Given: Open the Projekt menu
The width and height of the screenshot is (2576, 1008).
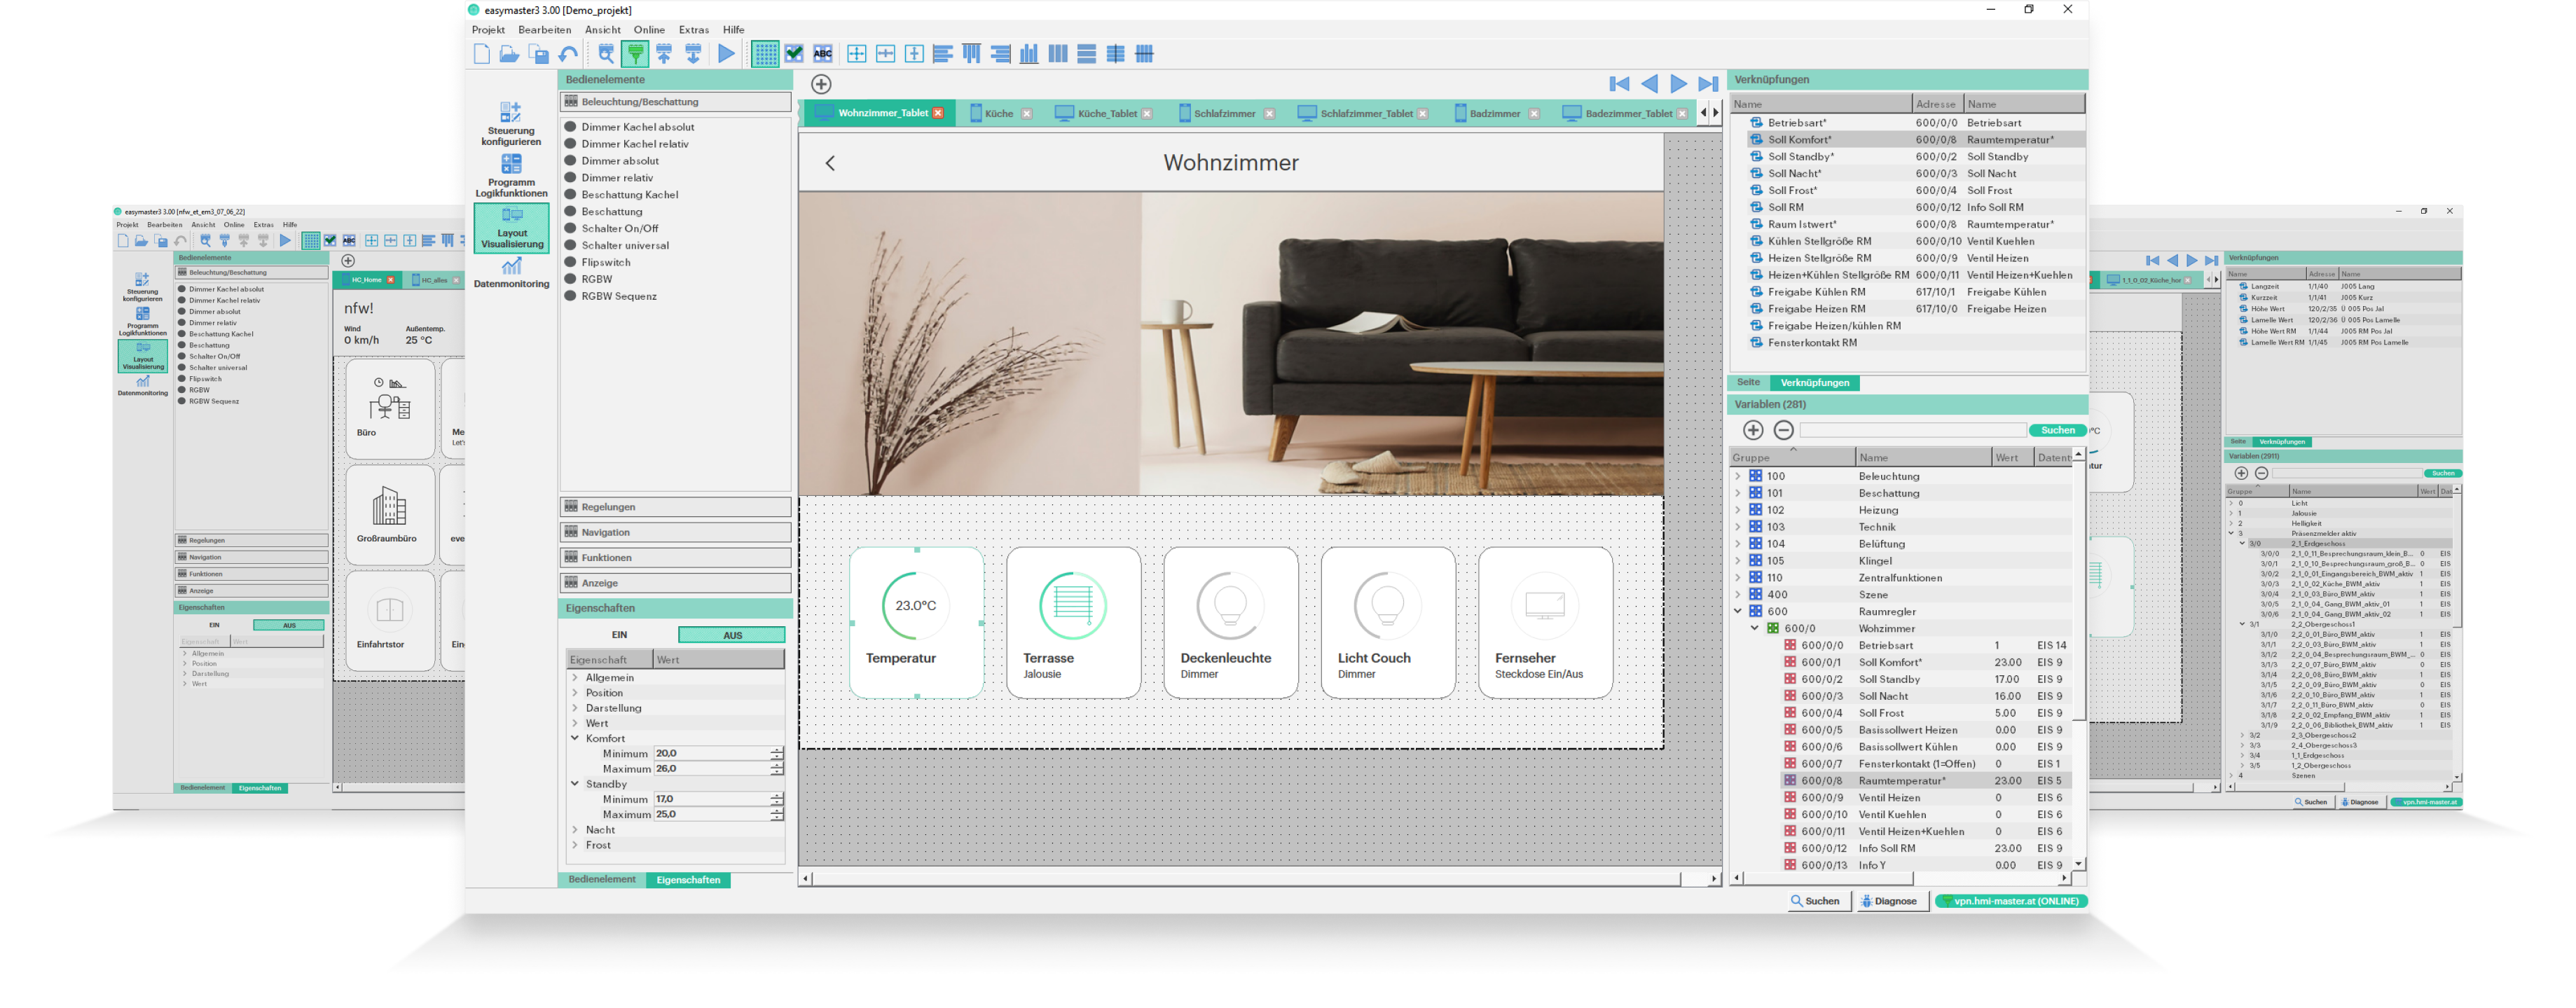Looking at the screenshot, I should [488, 30].
